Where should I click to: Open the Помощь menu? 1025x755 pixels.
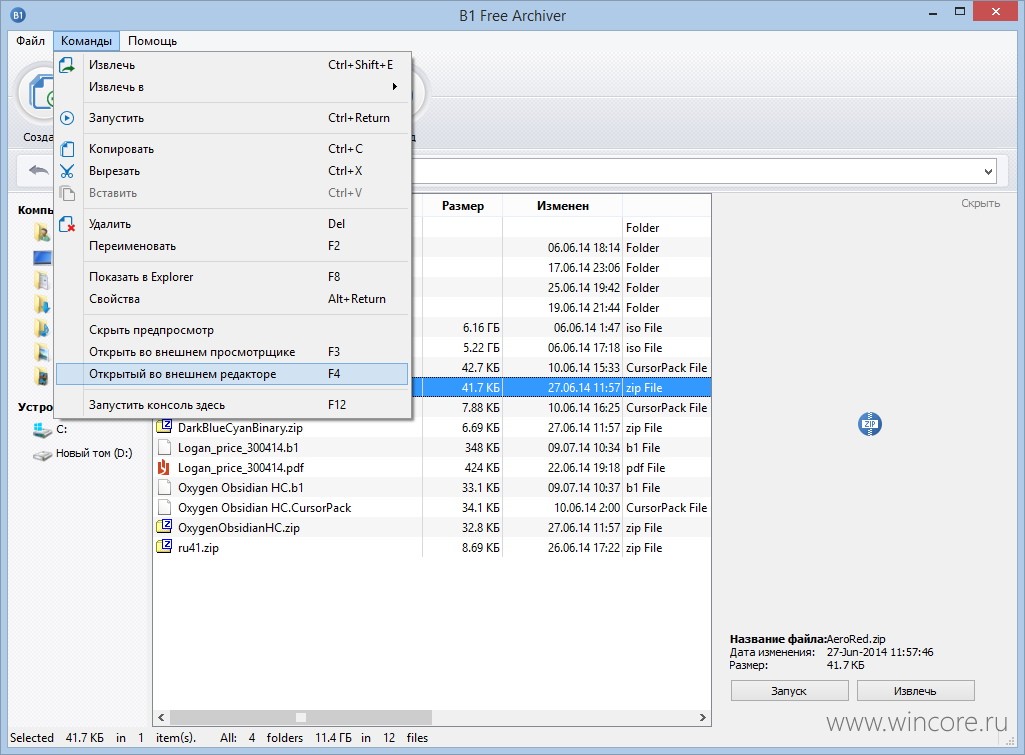(x=152, y=41)
